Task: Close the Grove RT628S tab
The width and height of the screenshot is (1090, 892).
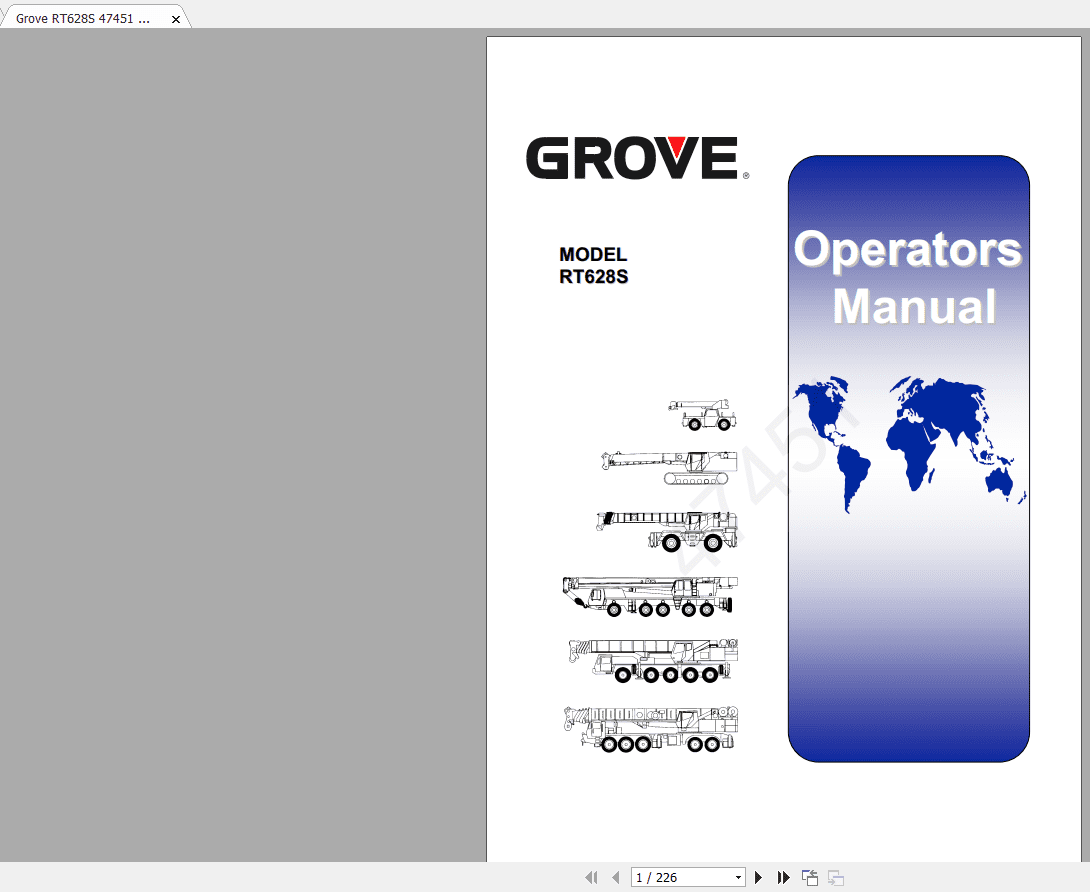Action: click(x=175, y=17)
